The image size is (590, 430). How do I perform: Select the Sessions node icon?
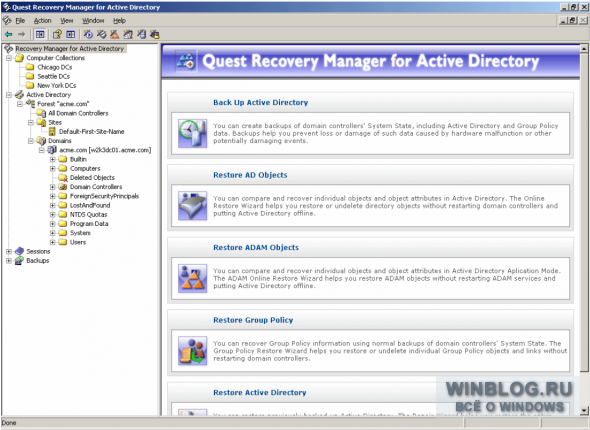20,251
